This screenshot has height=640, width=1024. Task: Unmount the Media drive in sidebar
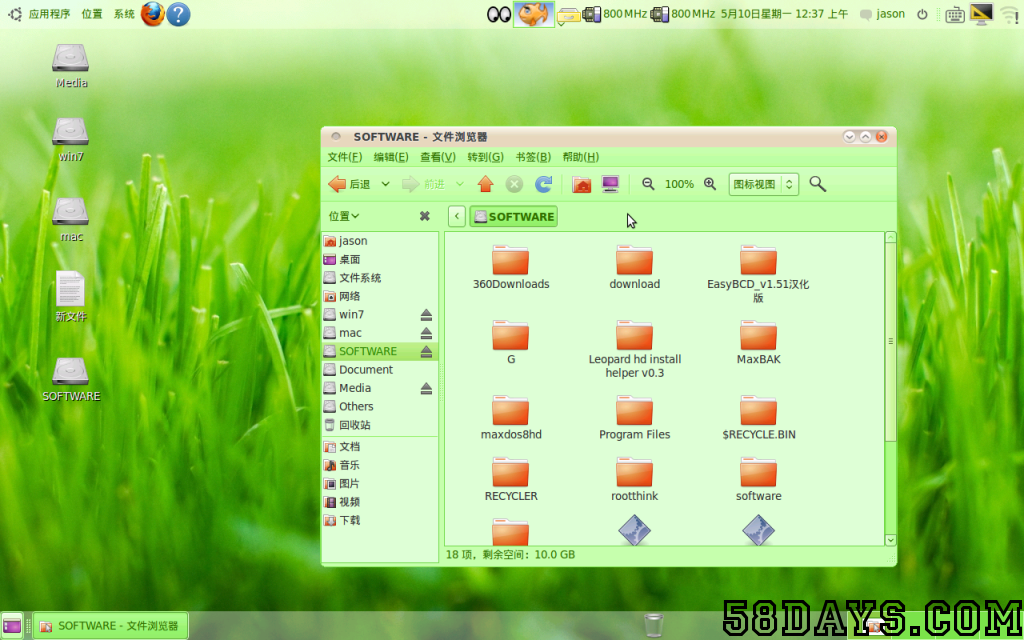(426, 388)
